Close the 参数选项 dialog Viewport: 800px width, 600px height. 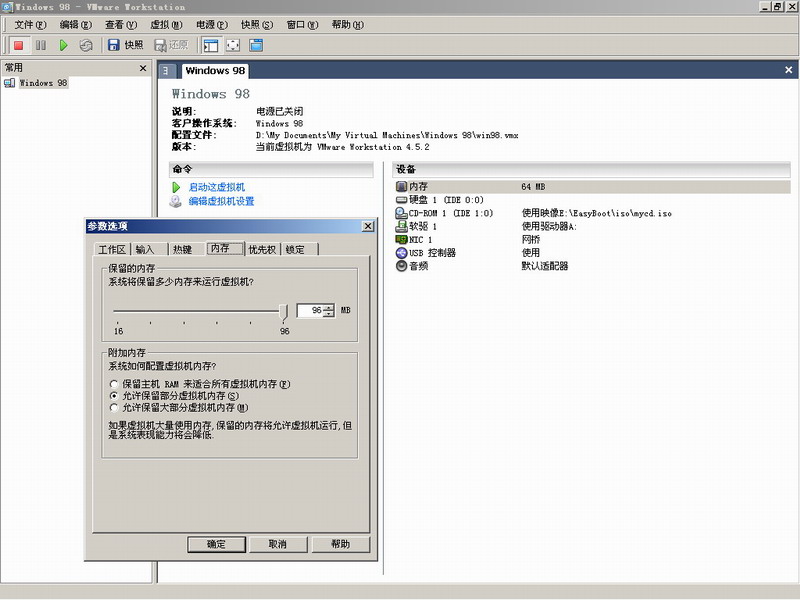368,226
